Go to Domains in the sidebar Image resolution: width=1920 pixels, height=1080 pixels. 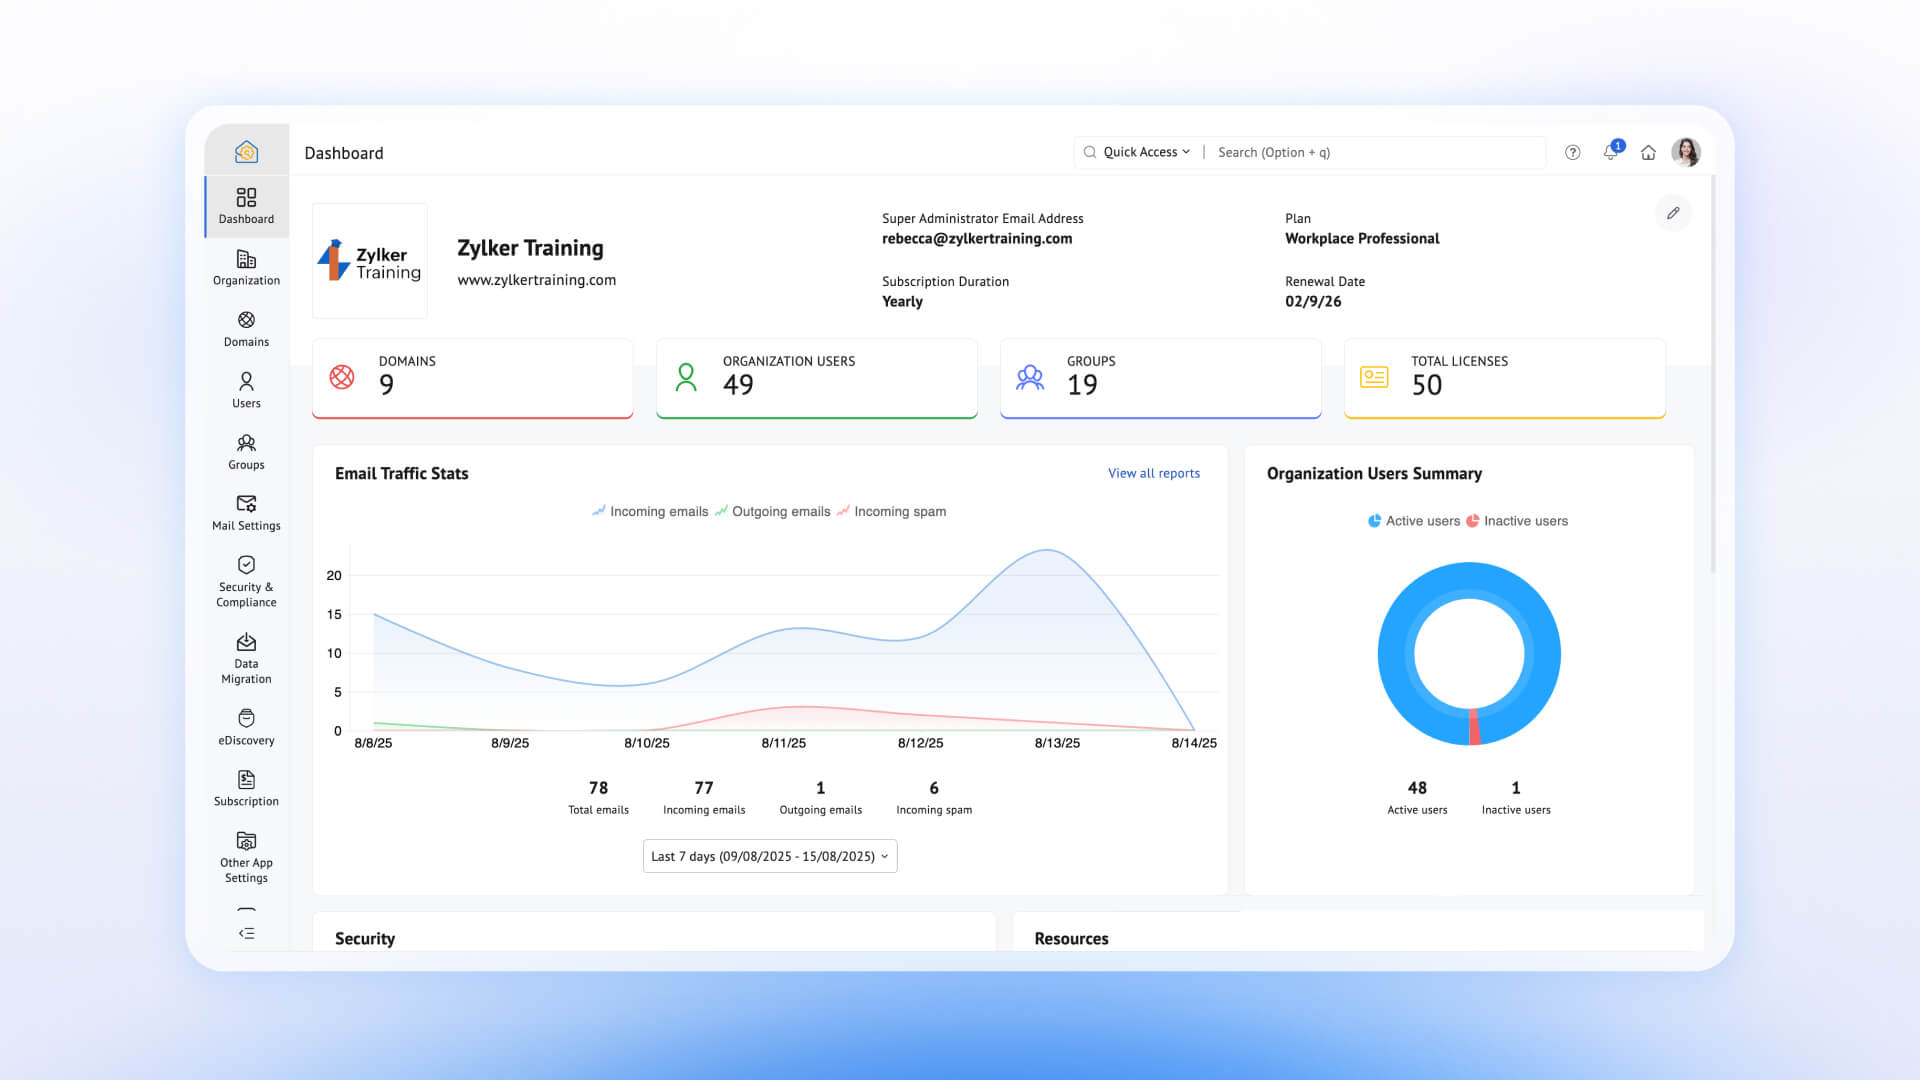tap(246, 329)
